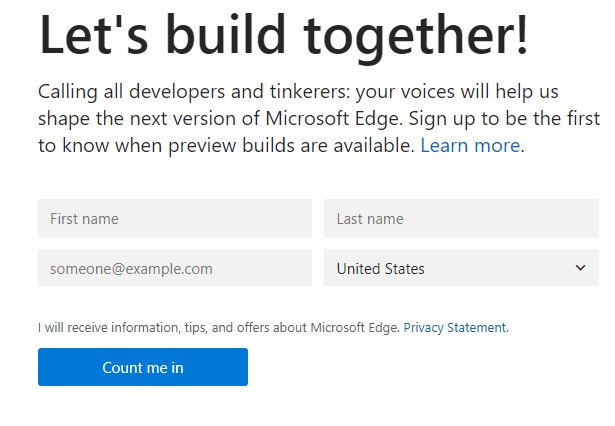Click the Let's build together! heading

pos(284,36)
